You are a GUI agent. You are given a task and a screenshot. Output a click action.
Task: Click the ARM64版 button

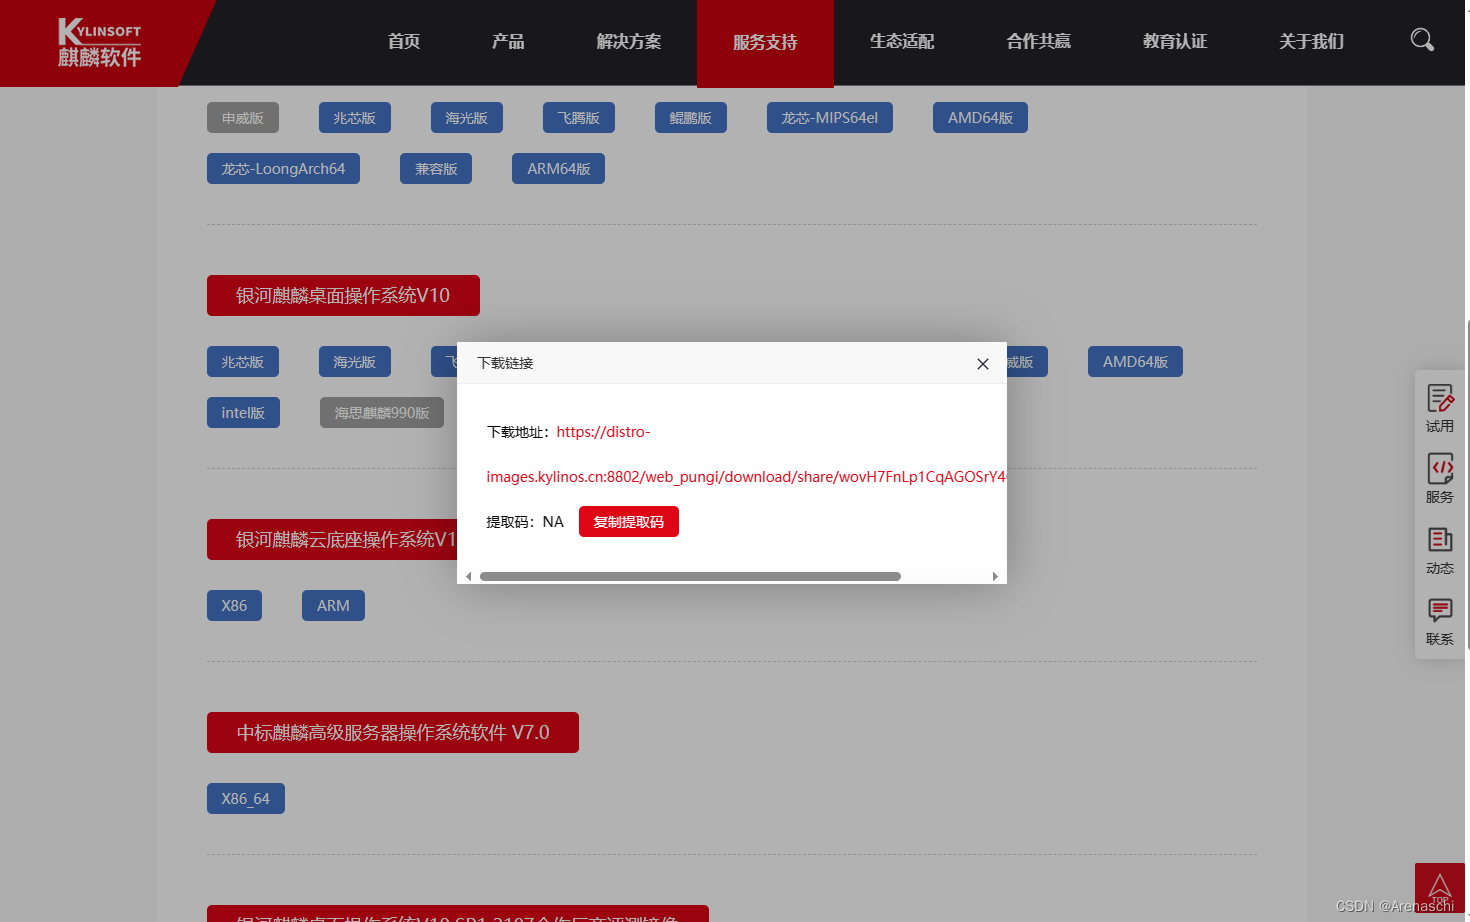coord(558,169)
